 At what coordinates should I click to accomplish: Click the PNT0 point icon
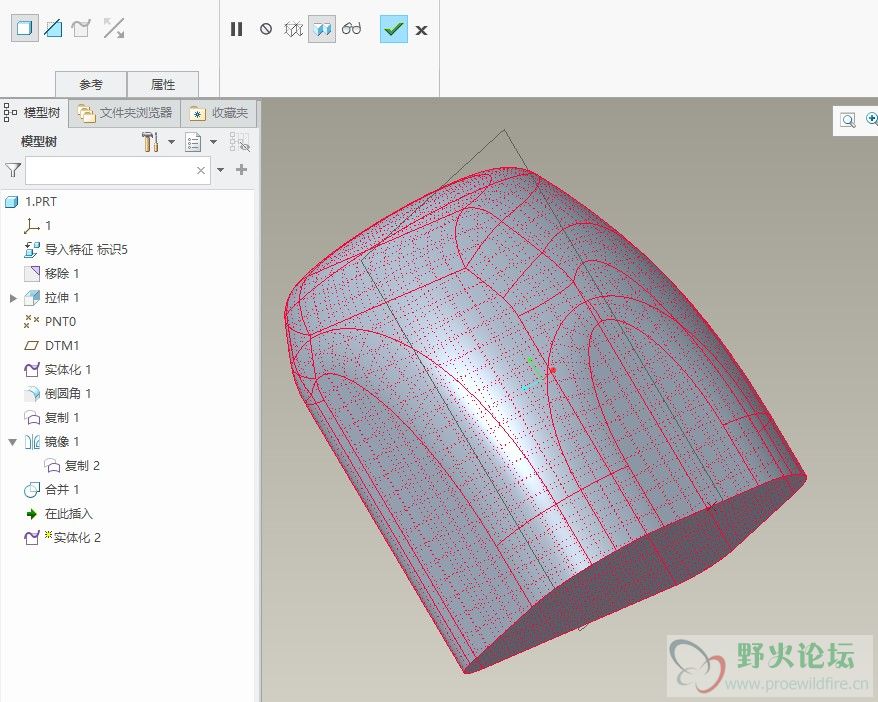point(31,321)
